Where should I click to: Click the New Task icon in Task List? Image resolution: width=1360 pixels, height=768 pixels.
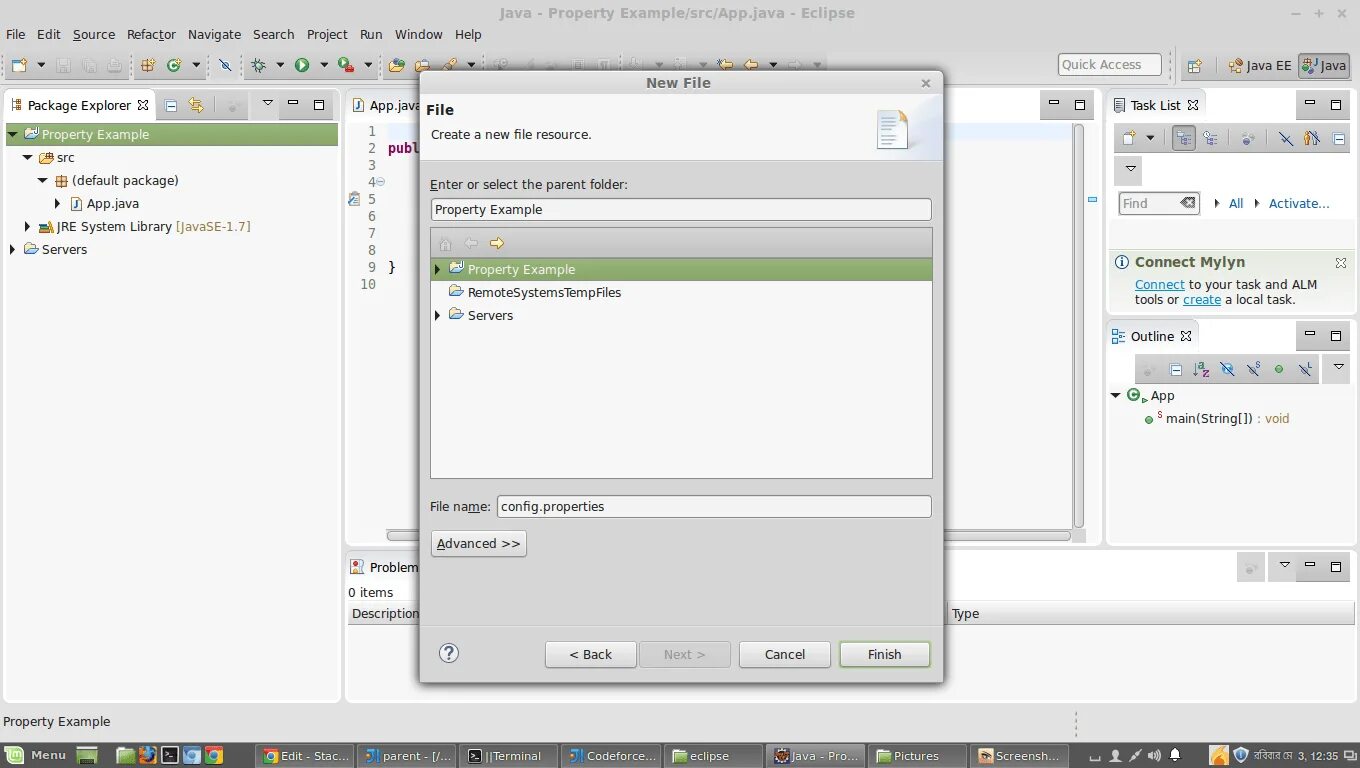(1129, 138)
